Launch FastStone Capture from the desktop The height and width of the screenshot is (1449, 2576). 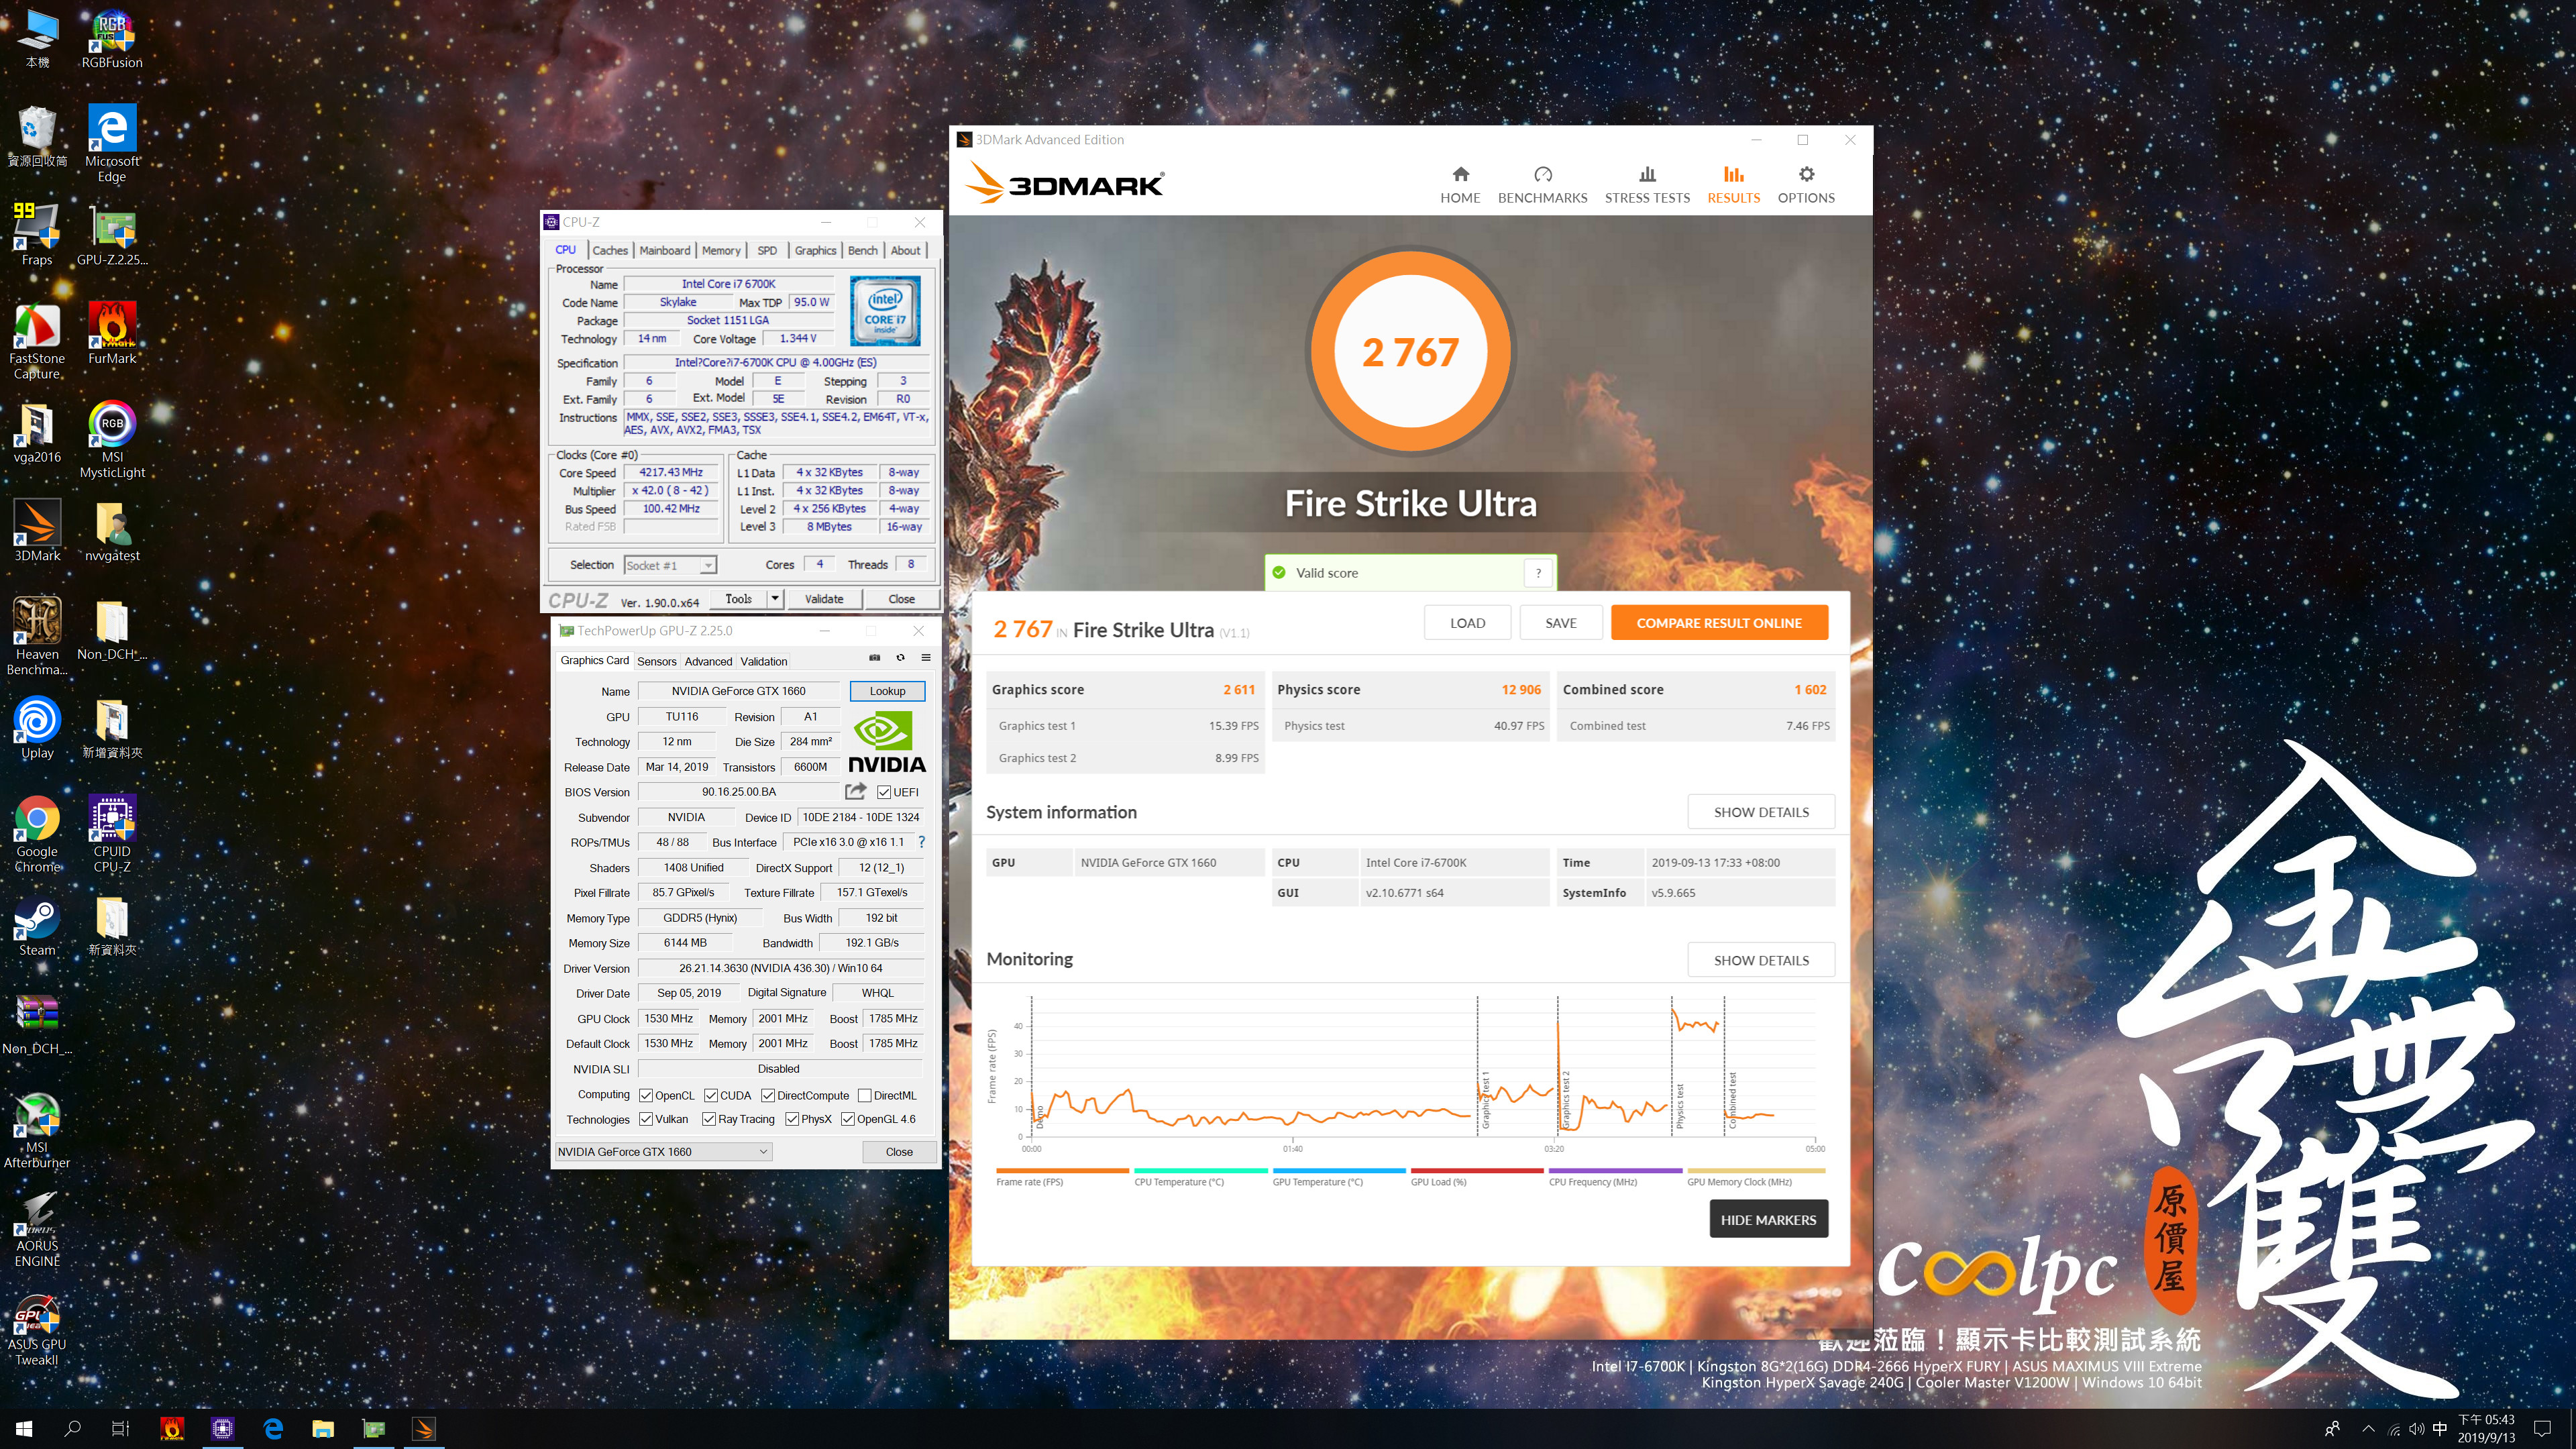pyautogui.click(x=37, y=341)
